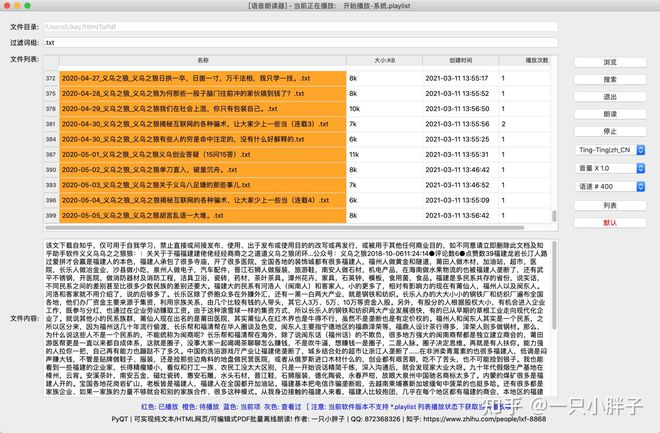Click row header number 375
This screenshot has width=660, height=433.
[x=51, y=93]
